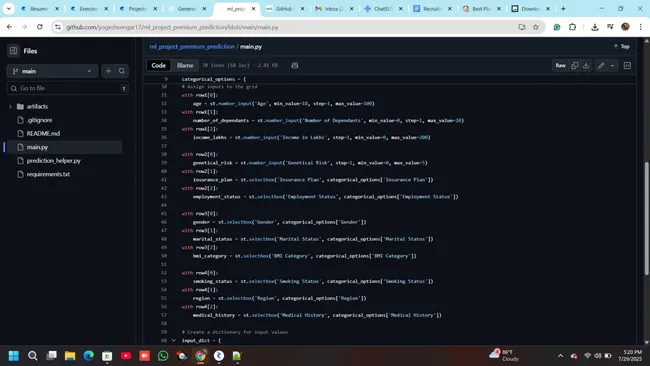650x366 pixels.
Task: Open Microsoft Store from the taskbar
Action: 107,356
